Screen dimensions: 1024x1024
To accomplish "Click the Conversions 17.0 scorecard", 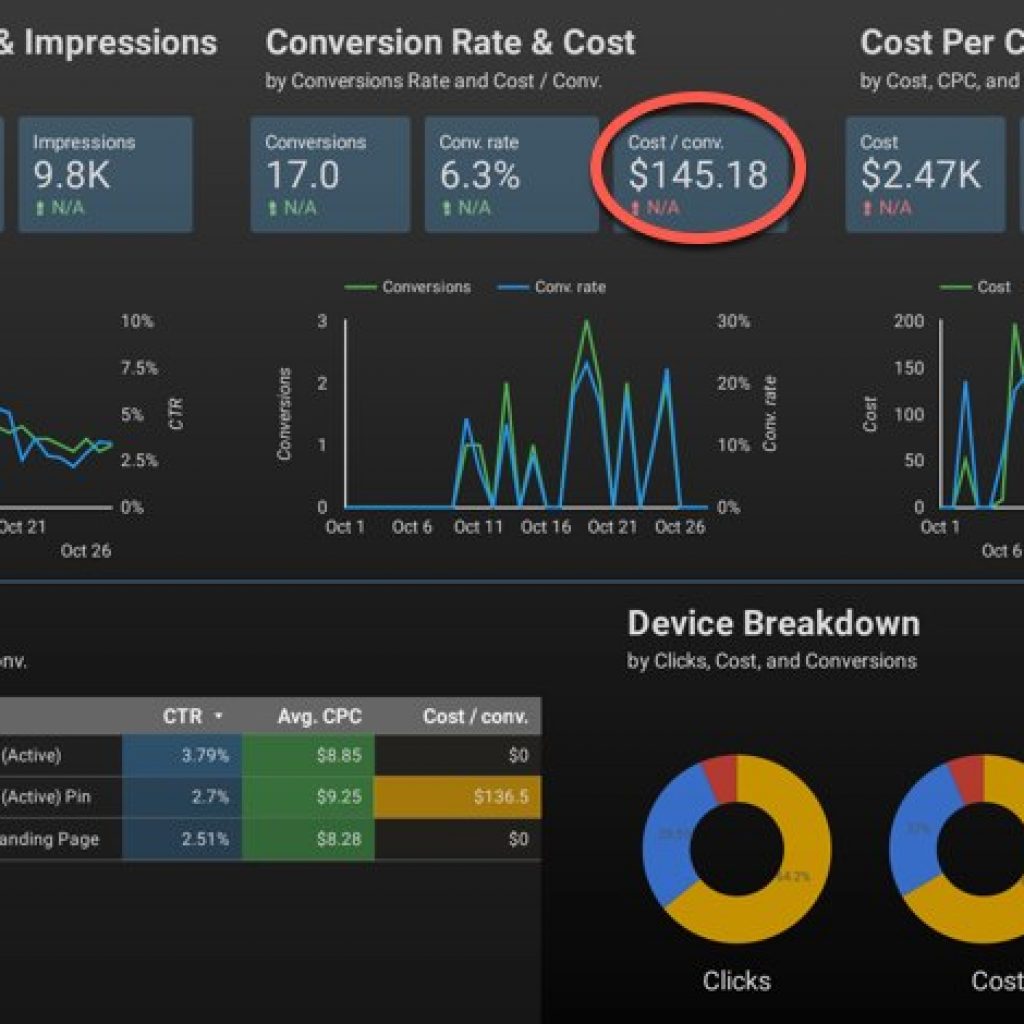I will [330, 174].
